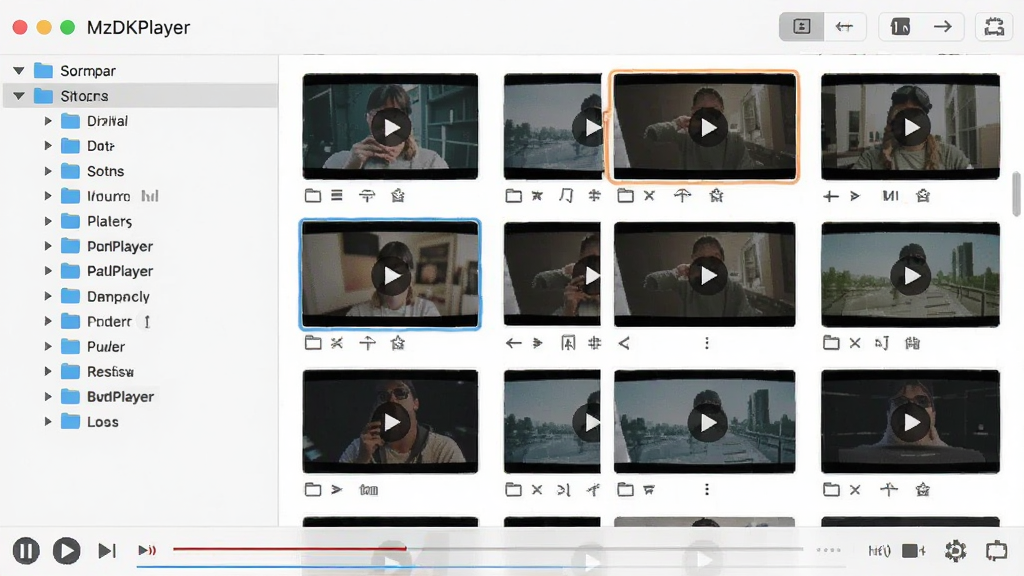Screen dimensions: 1024x576
Task: Click the scissors icon under the blue-outlined thumbnail
Action: [337, 343]
